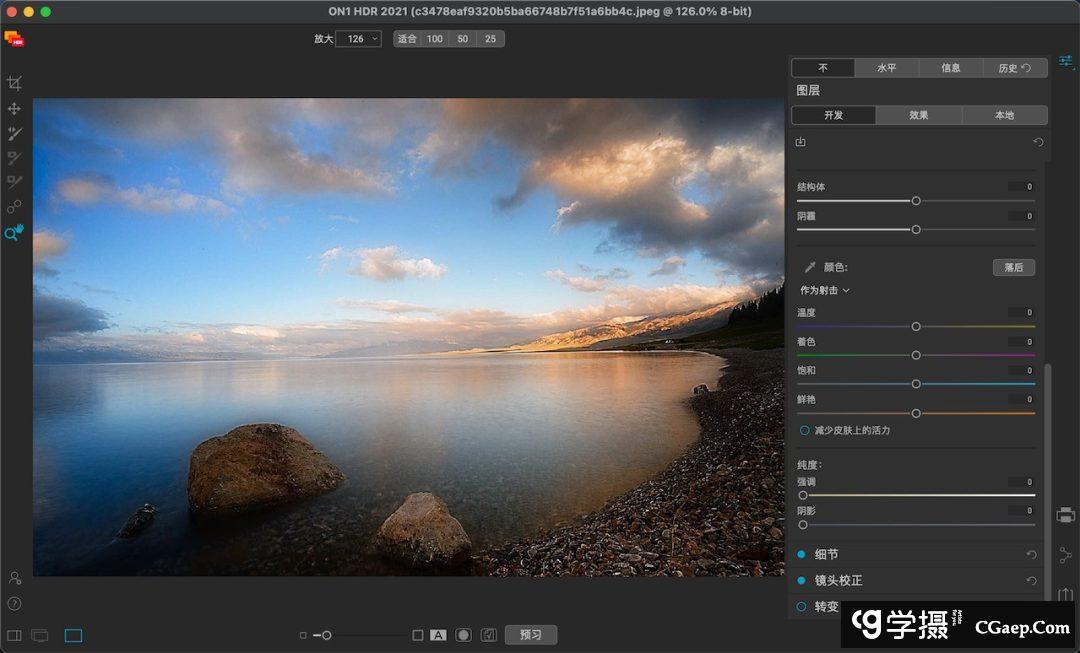Screen dimensions: 1080x653
Task: Click the 温度 temperature slider handle
Action: pos(915,326)
